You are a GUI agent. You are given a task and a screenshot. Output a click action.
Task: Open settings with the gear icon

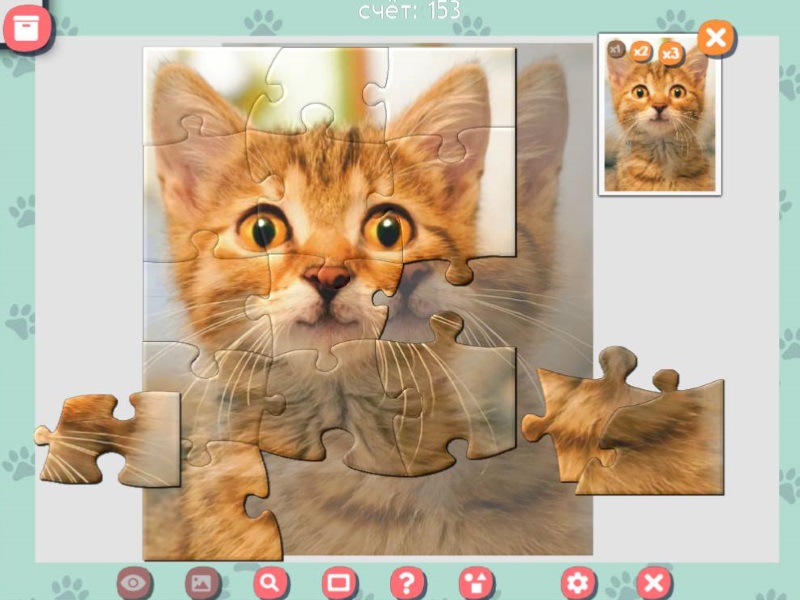tap(578, 582)
